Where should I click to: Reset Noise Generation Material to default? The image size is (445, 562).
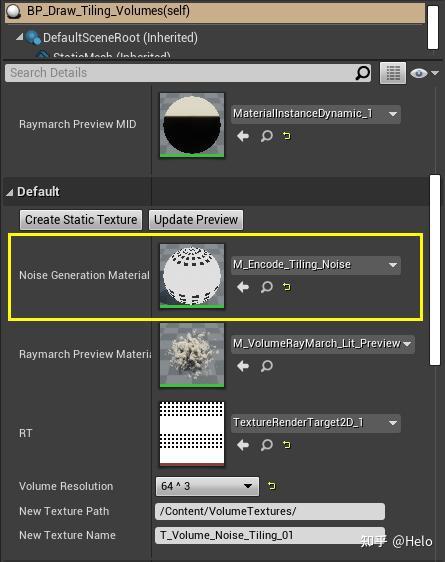coord(286,287)
